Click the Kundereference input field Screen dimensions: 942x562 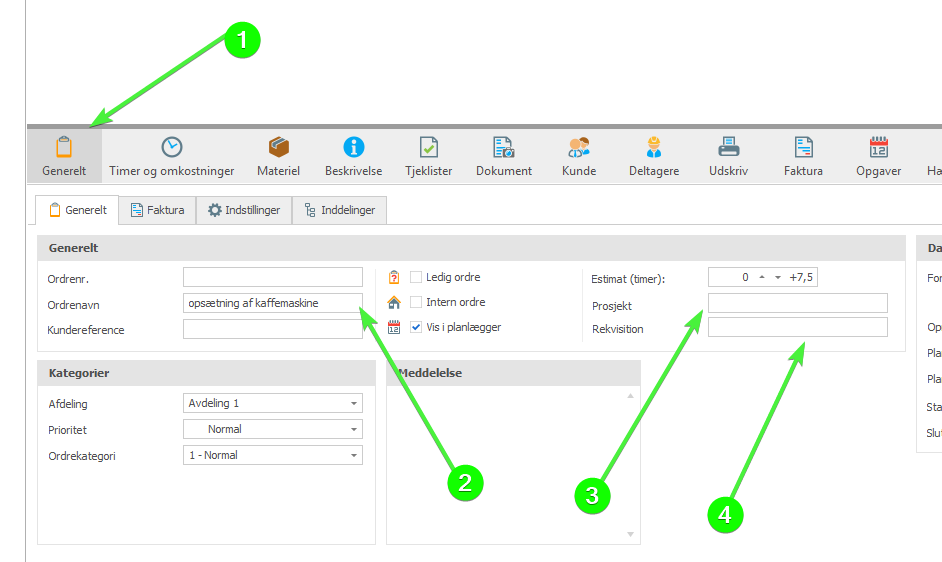pos(273,329)
